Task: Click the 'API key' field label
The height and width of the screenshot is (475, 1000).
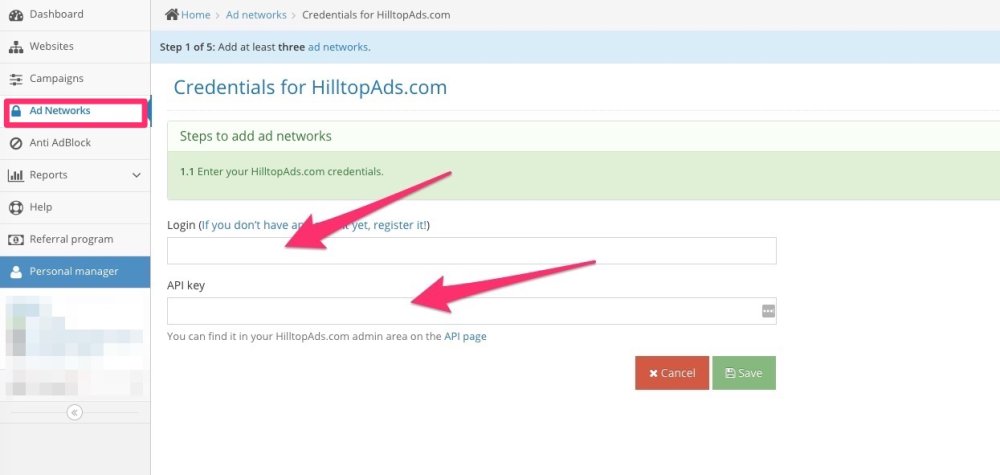Action: point(186,286)
